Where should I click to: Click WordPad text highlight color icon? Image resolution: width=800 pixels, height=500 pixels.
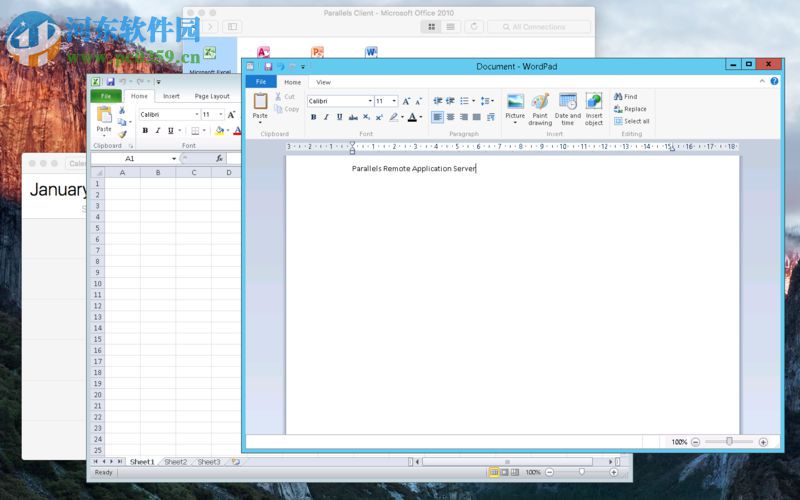[393, 117]
